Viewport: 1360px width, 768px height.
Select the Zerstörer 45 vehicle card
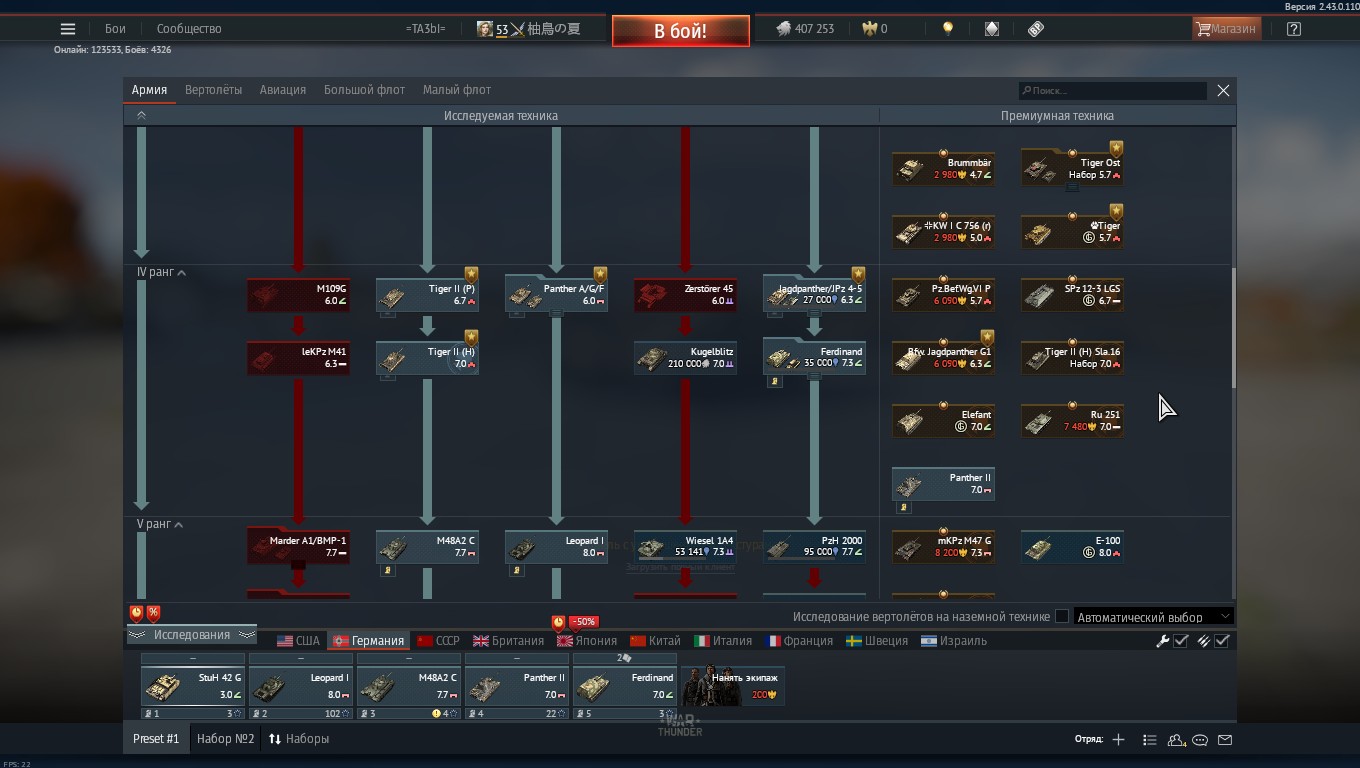685,295
